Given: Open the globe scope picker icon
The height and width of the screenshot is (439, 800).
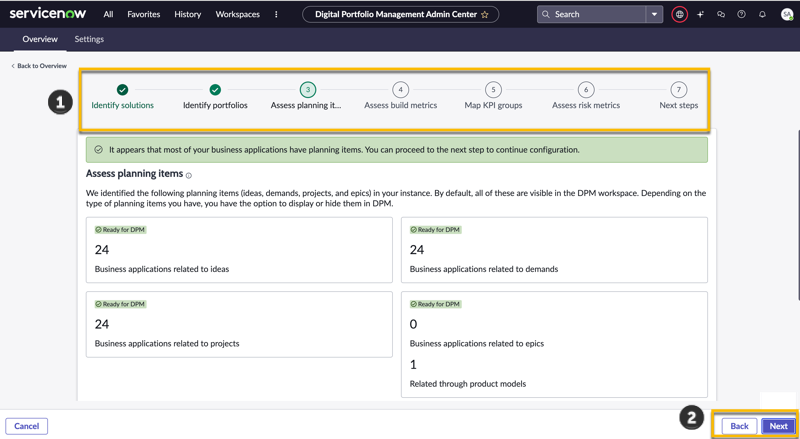Looking at the screenshot, I should coord(679,14).
